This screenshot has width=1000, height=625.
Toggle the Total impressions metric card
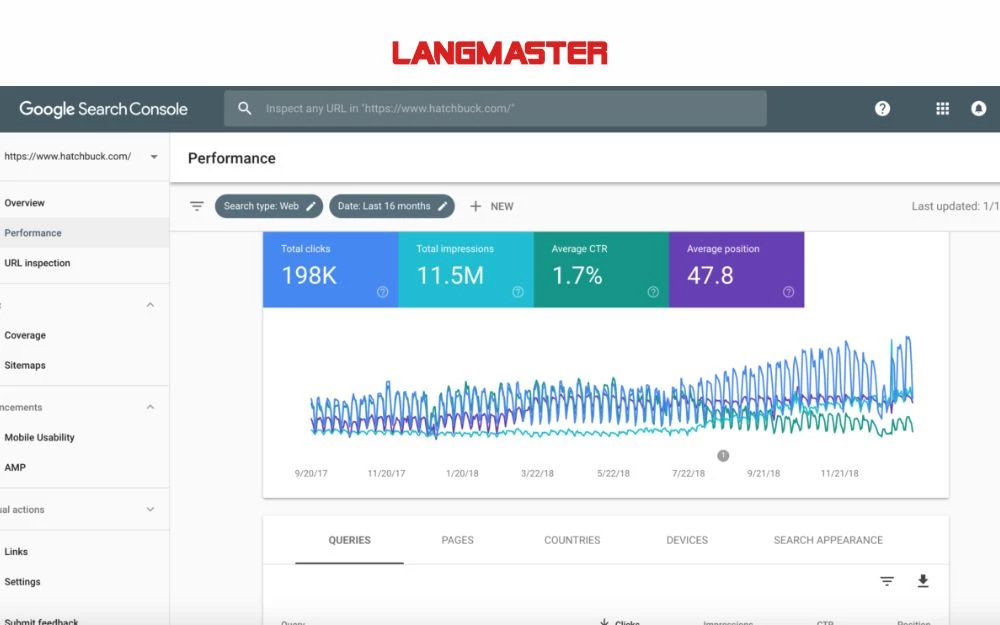(466, 270)
